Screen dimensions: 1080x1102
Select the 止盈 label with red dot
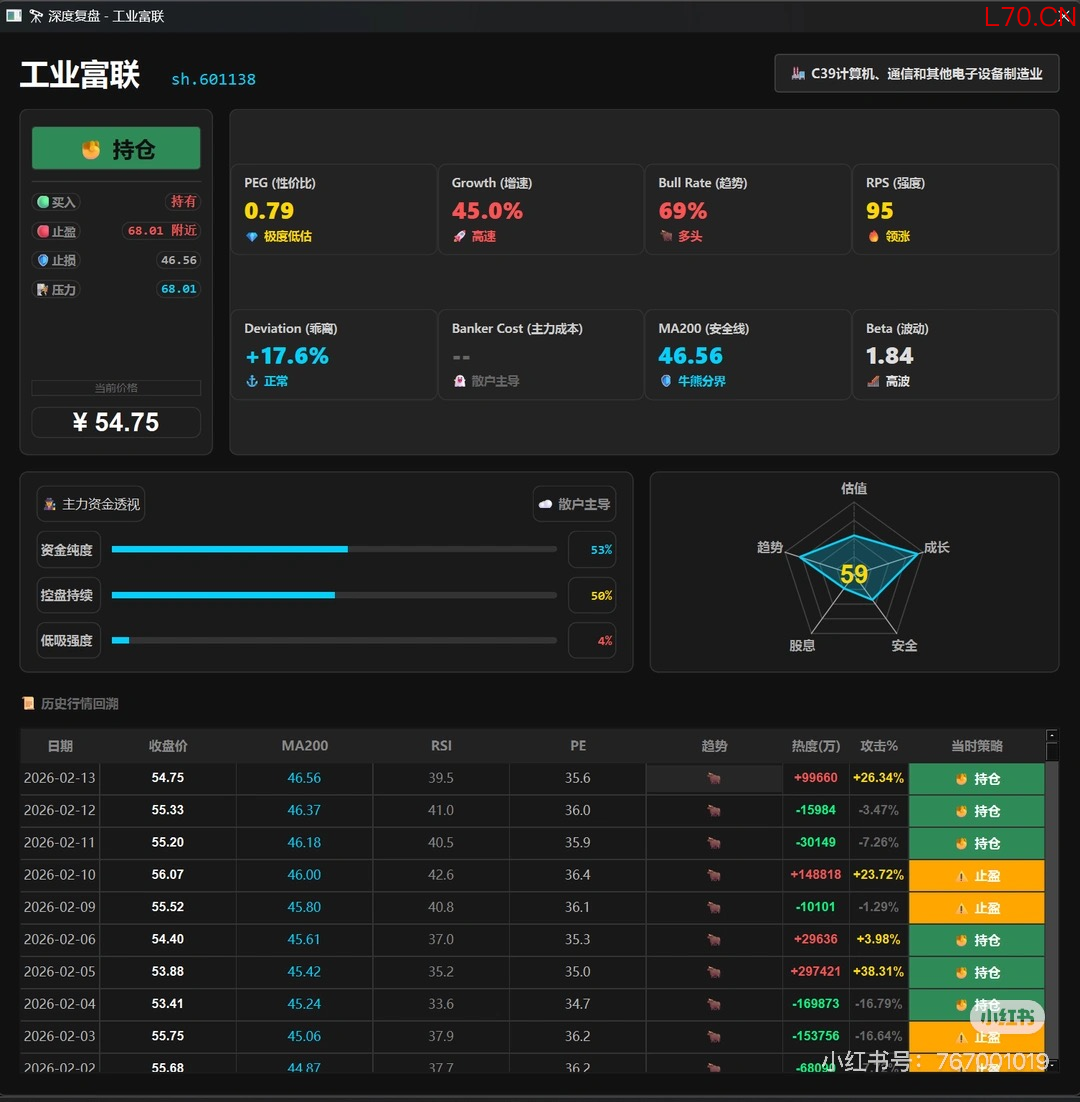(x=56, y=231)
